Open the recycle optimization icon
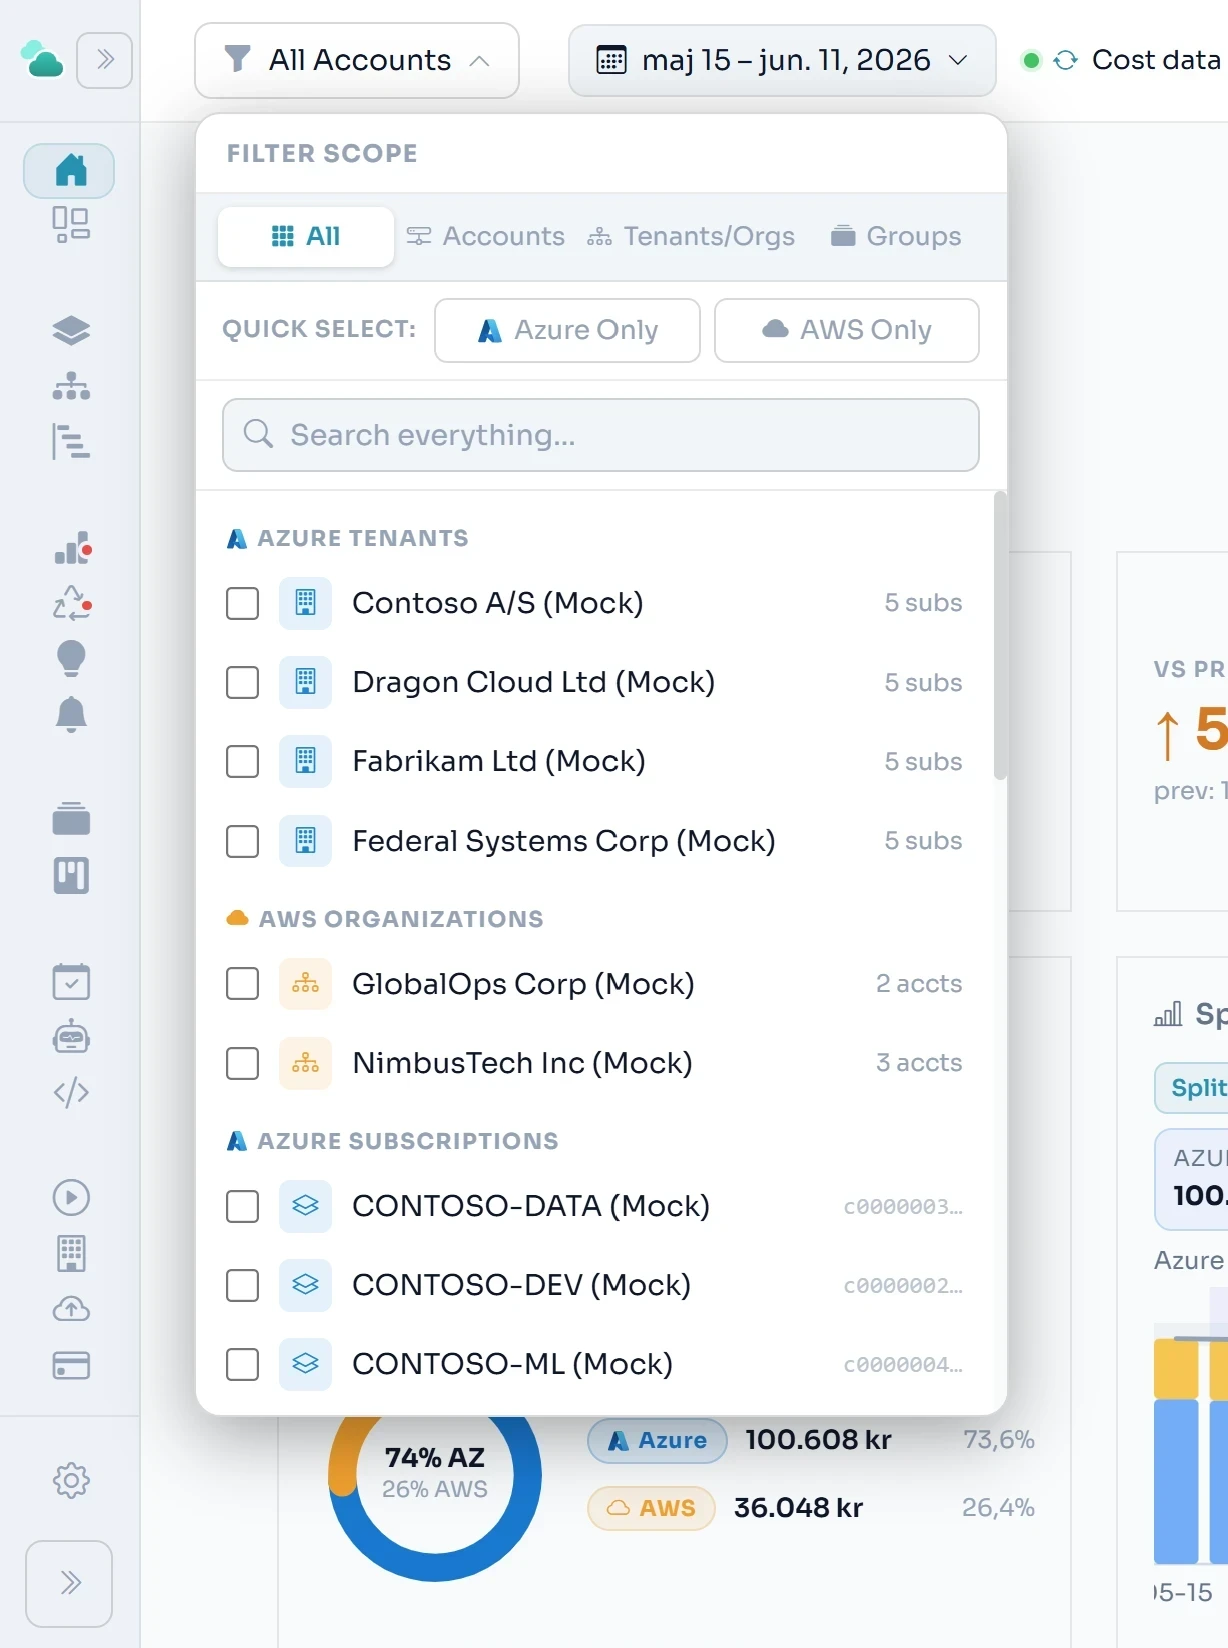This screenshot has height=1648, width=1228. click(72, 603)
